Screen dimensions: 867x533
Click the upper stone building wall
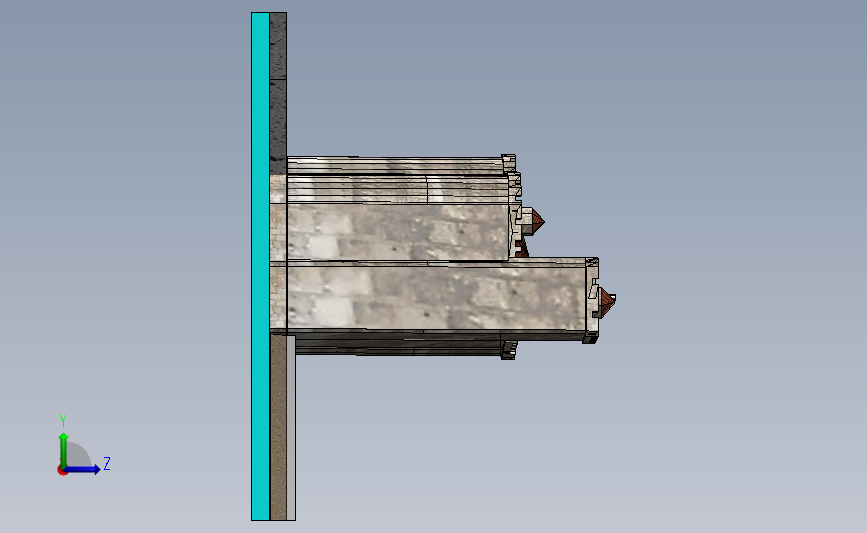click(398, 232)
